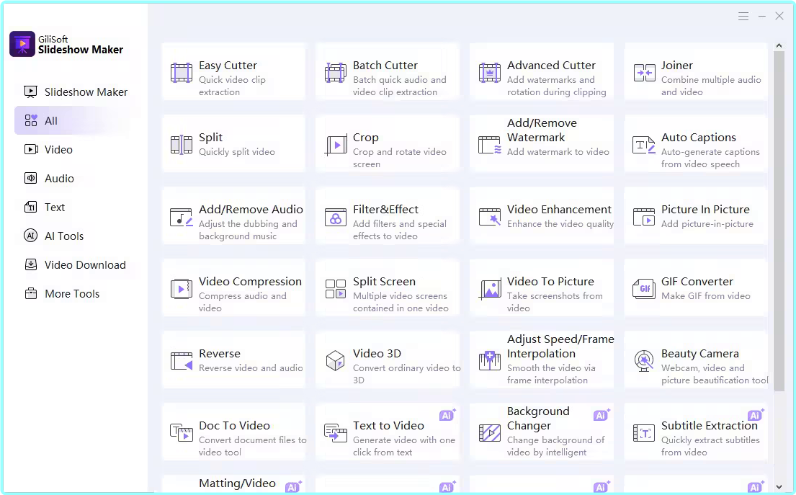Click the Adjust Speed/Frame Interpolation icon
796x495 pixels.
click(489, 361)
